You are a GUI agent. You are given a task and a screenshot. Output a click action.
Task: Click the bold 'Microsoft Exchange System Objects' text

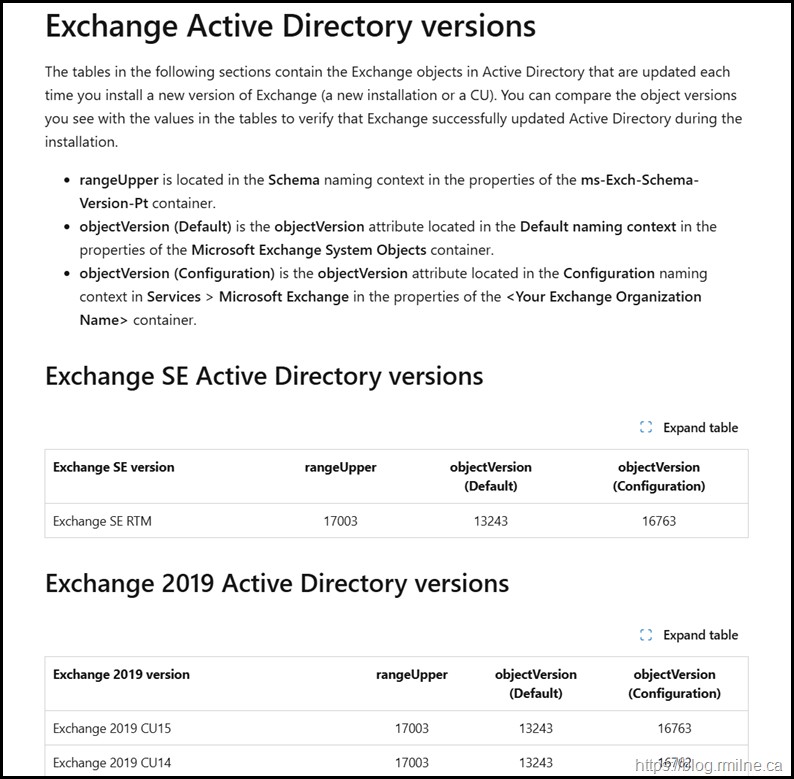click(309, 250)
